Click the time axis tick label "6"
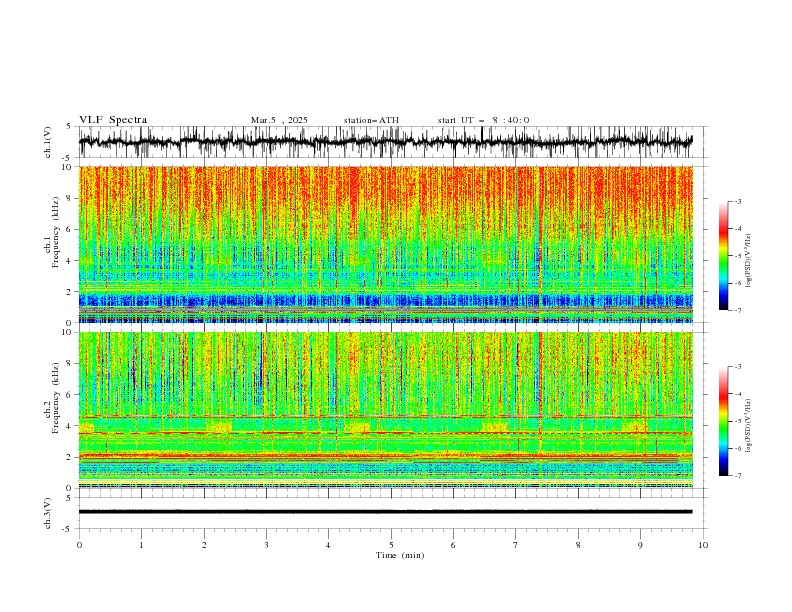Screen dimensions: 792x612 [x=453, y=545]
